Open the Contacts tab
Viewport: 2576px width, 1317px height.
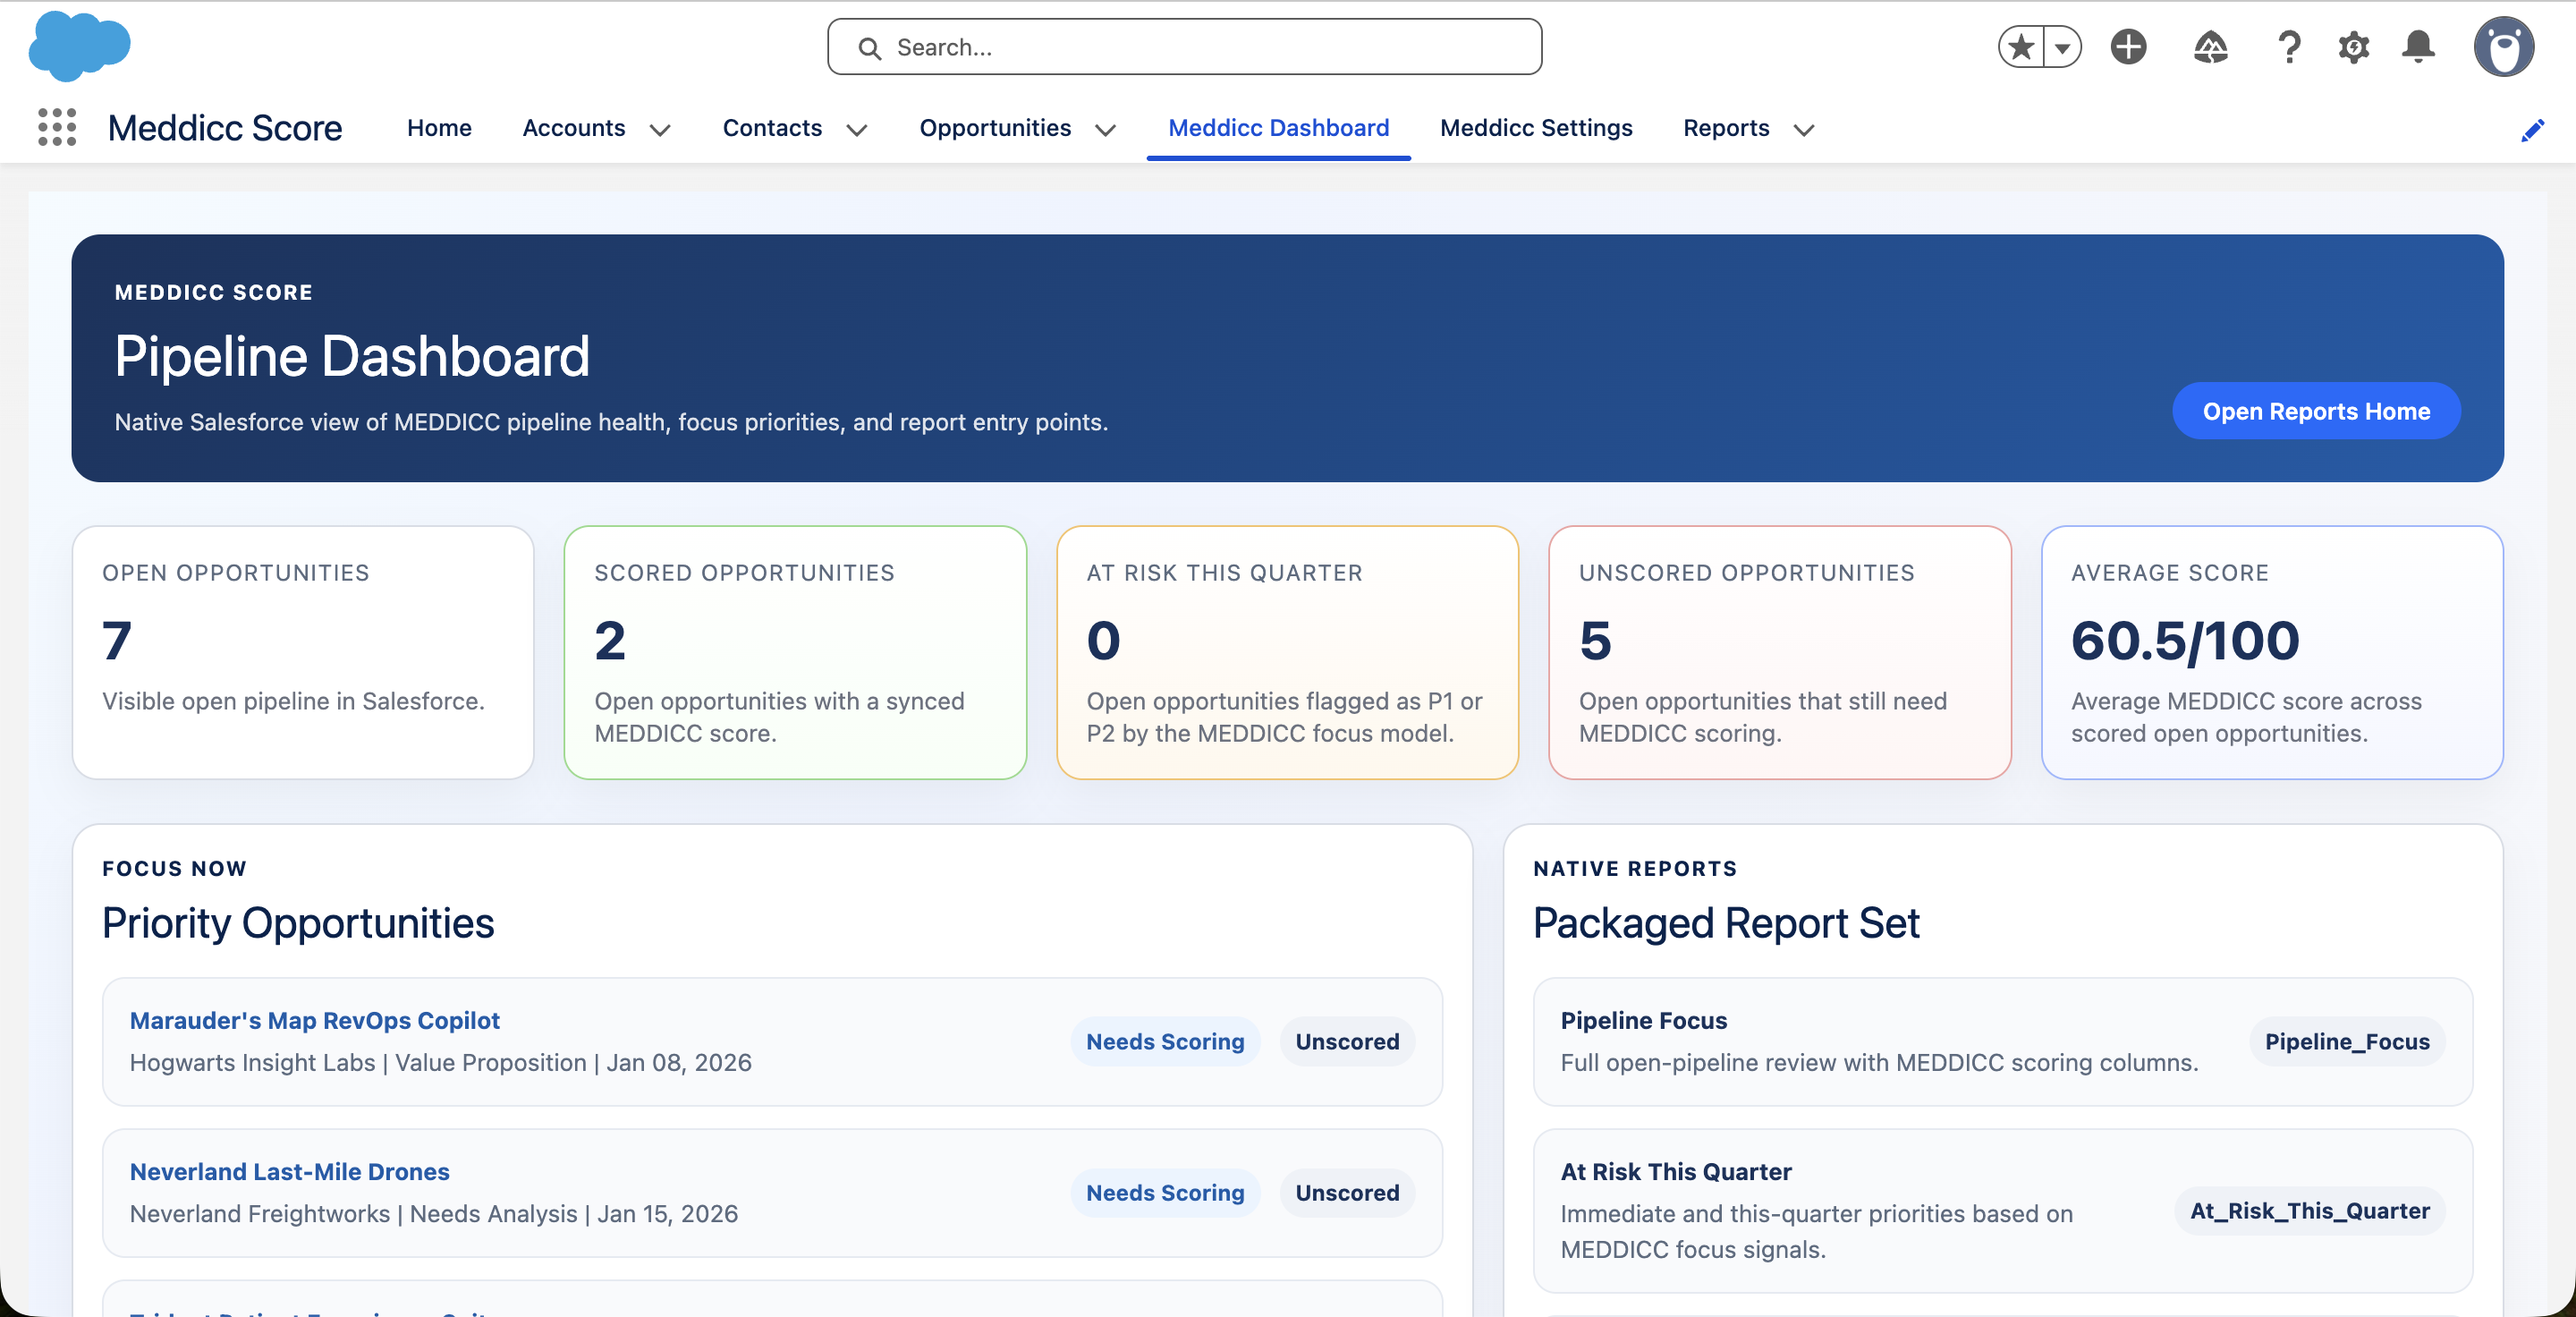pos(772,128)
